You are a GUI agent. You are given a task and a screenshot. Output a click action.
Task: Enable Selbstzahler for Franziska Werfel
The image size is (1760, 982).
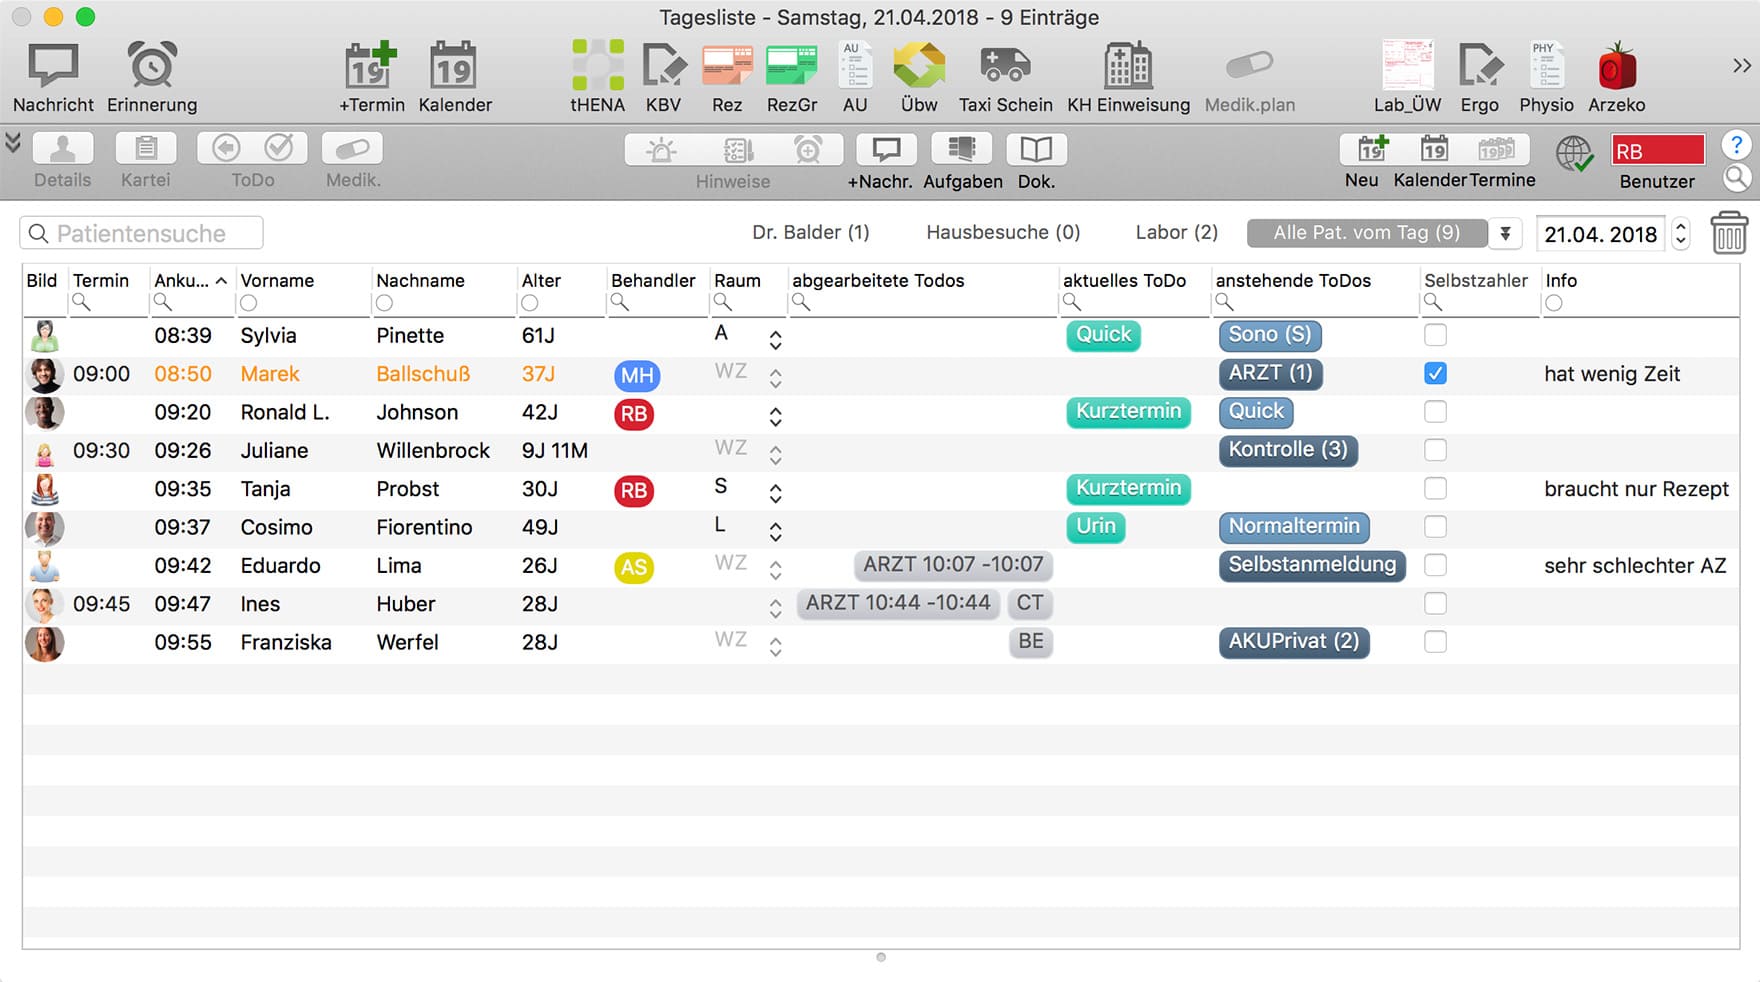(x=1435, y=642)
